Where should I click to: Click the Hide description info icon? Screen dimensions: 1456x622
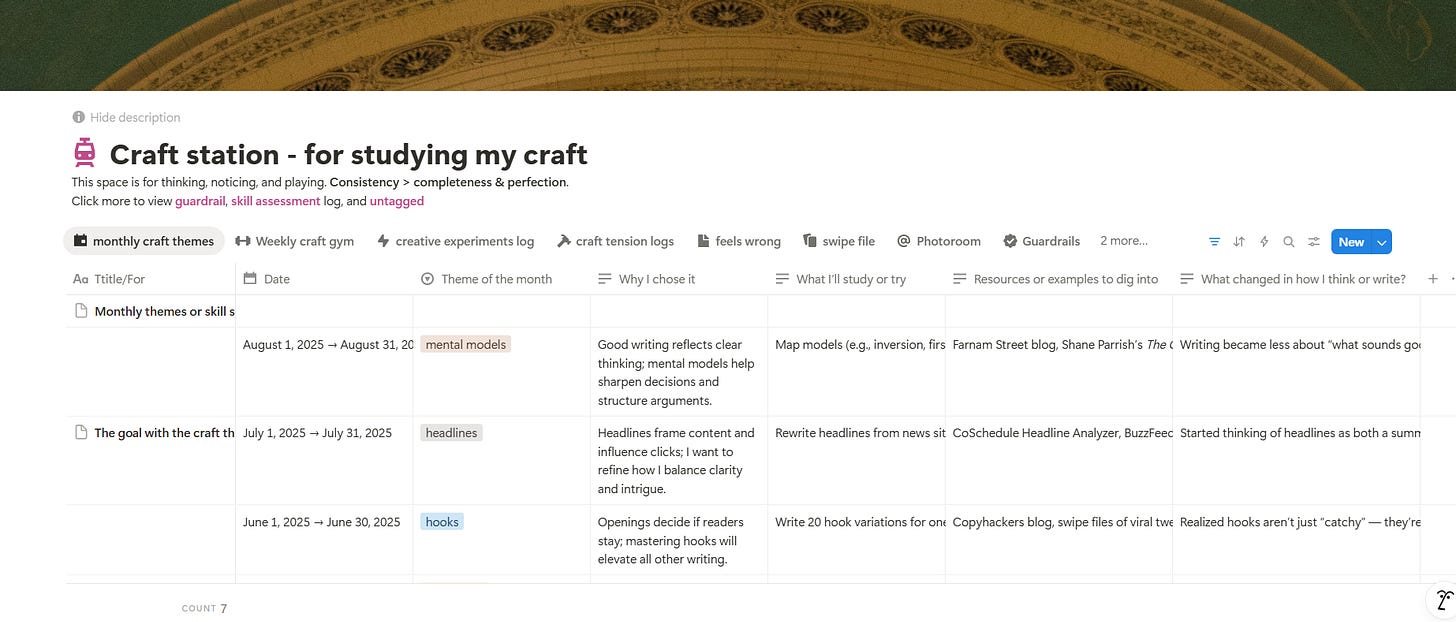click(x=78, y=117)
